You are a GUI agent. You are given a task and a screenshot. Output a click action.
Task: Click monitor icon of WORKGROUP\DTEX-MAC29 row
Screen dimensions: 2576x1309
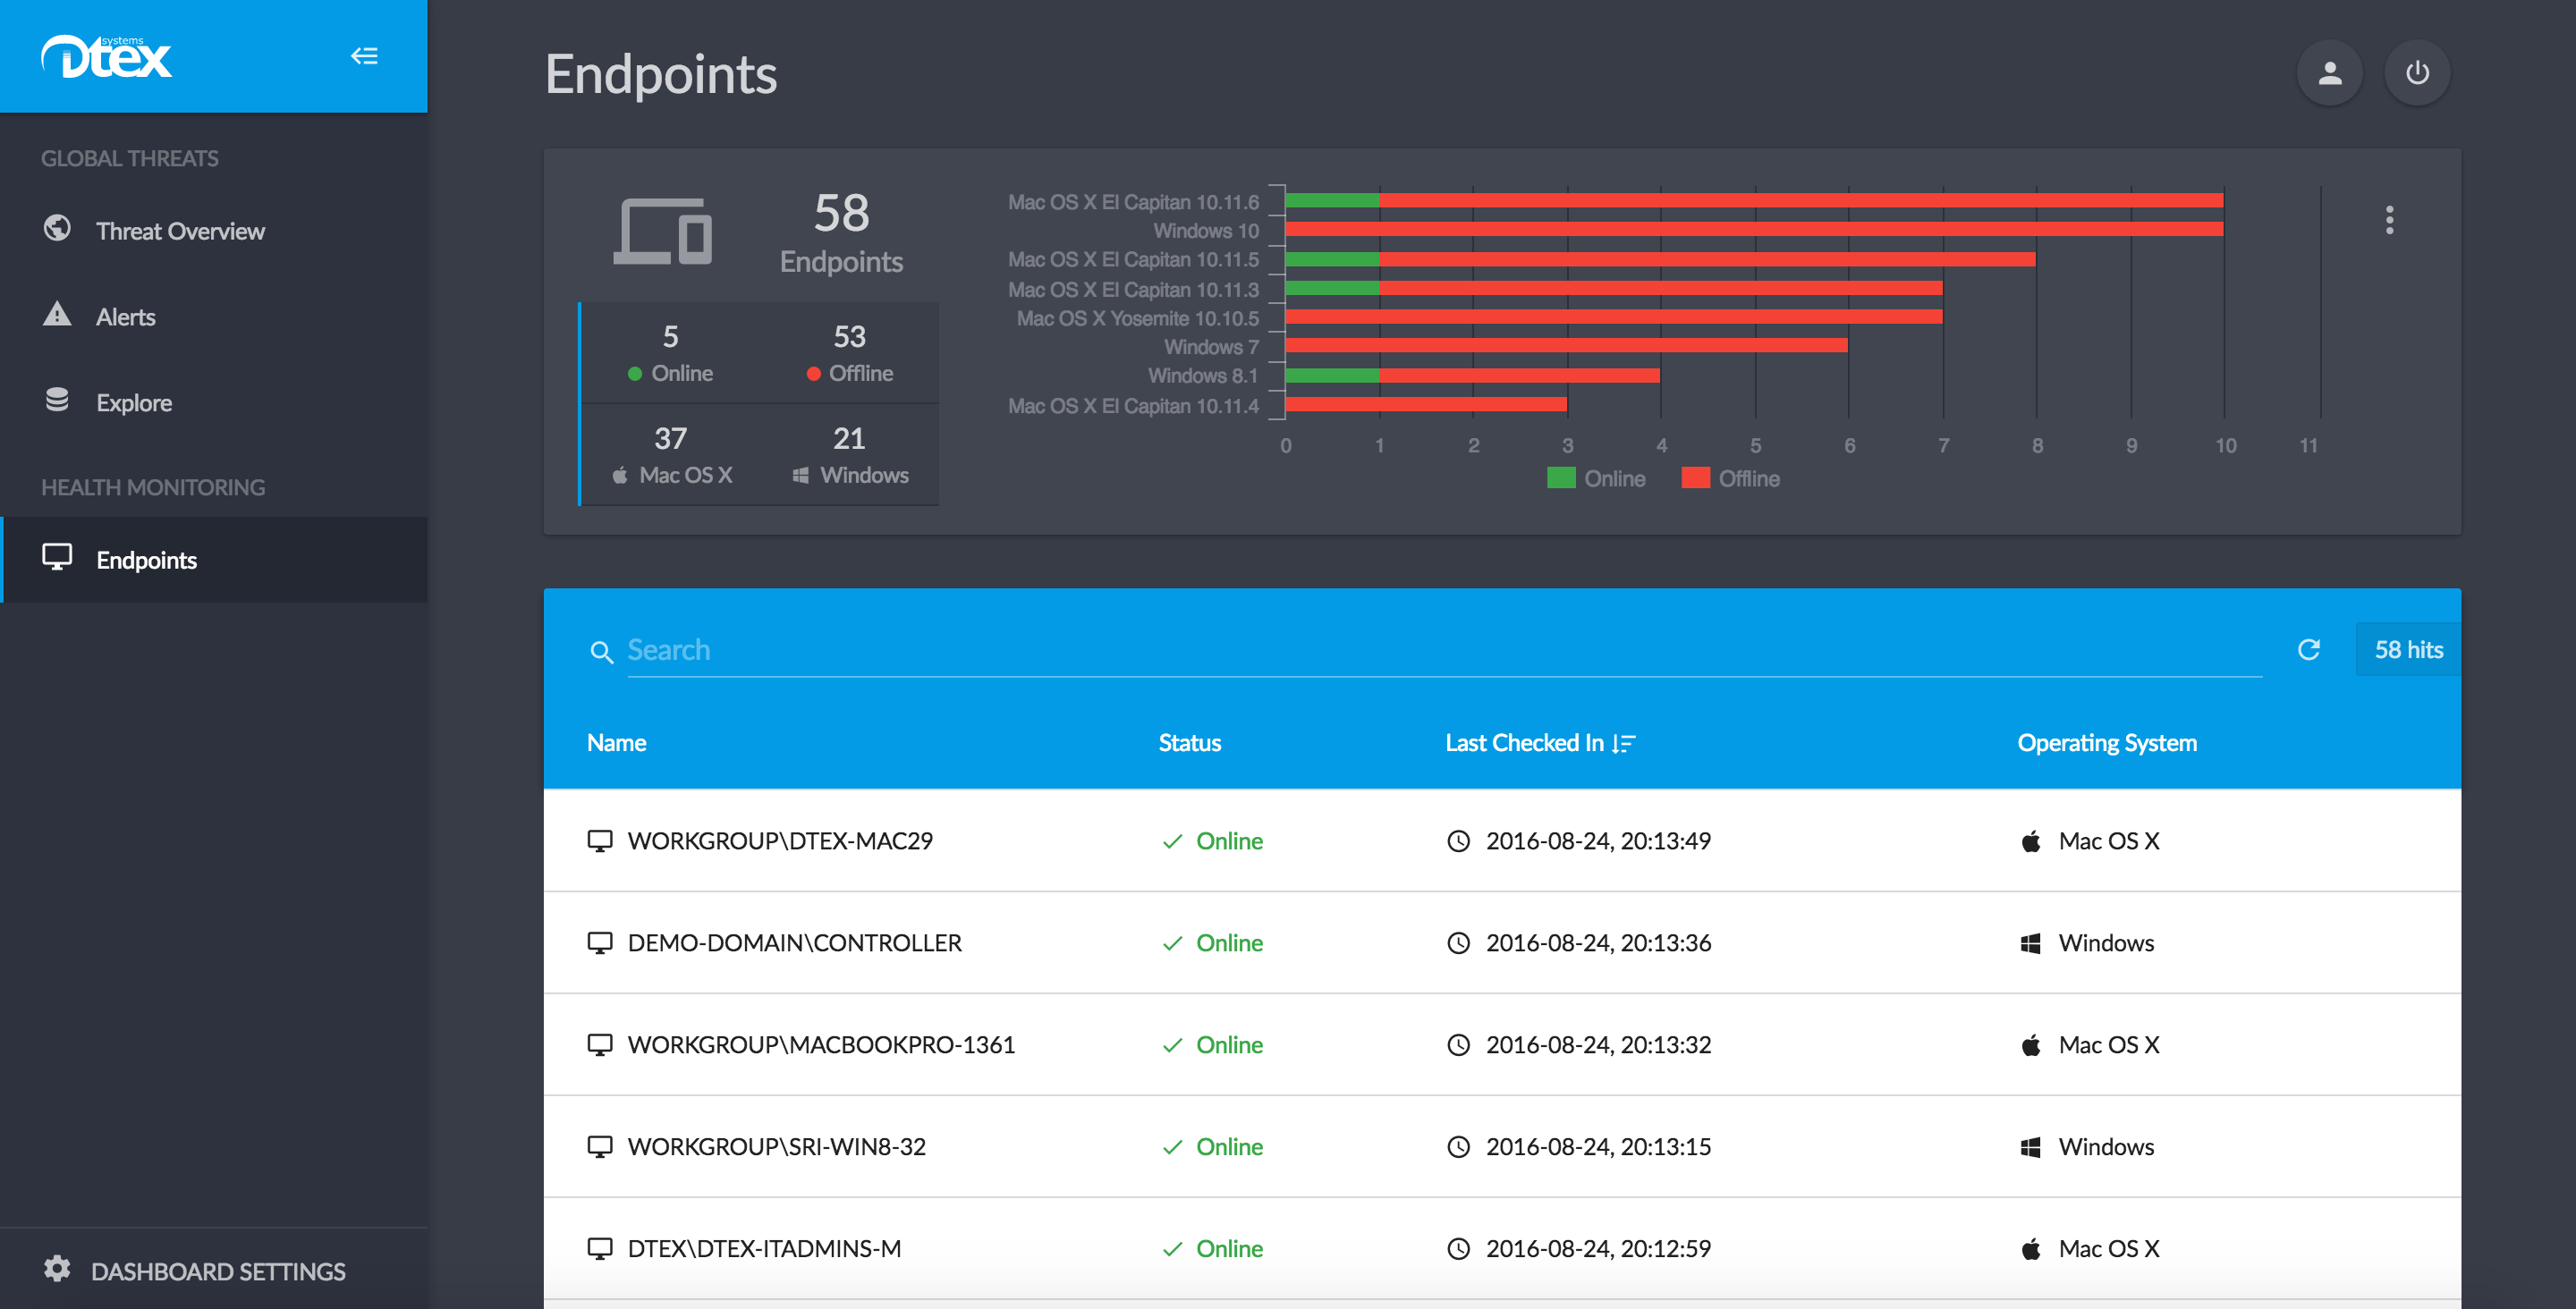pos(599,841)
